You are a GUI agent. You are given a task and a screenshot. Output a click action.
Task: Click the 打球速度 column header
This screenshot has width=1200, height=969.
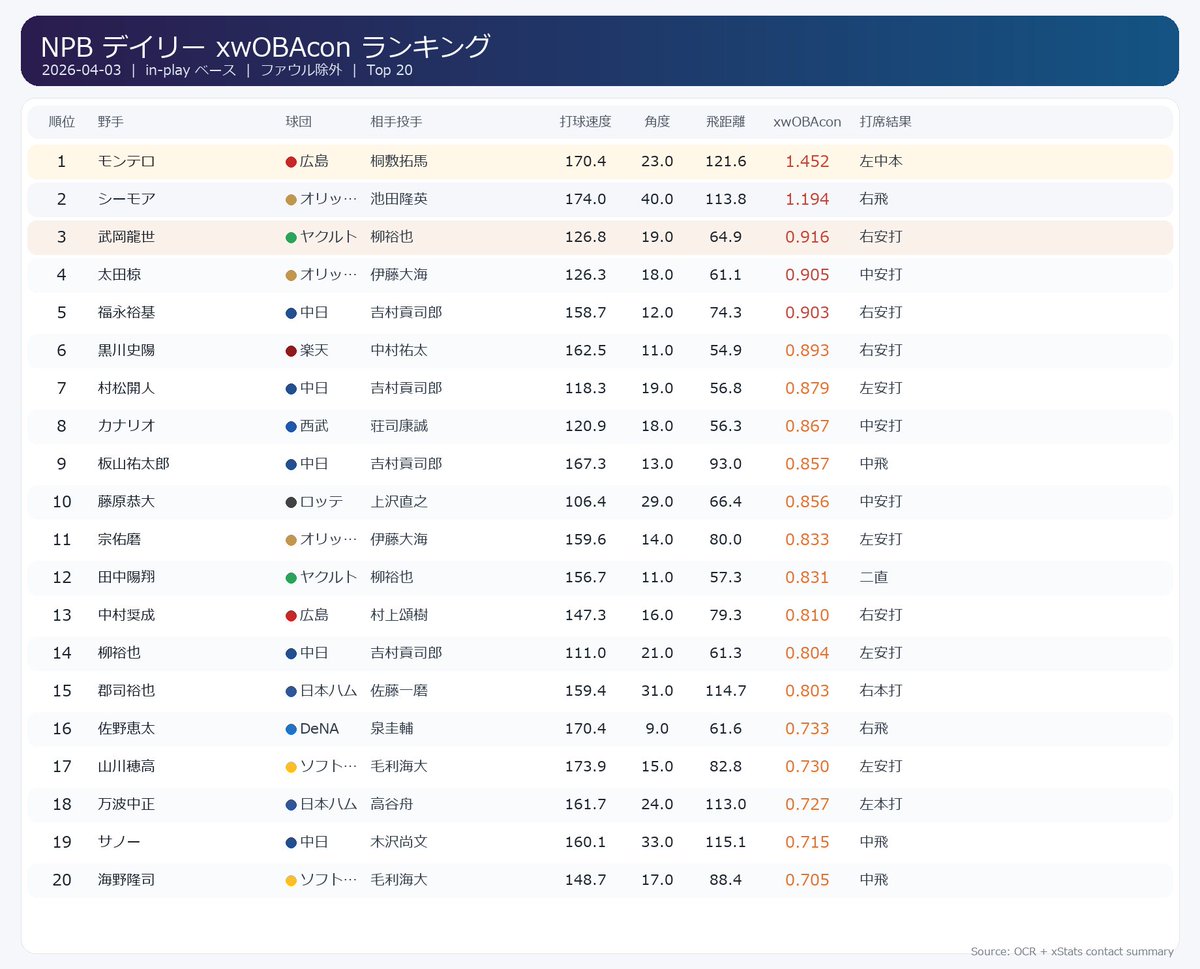point(585,122)
